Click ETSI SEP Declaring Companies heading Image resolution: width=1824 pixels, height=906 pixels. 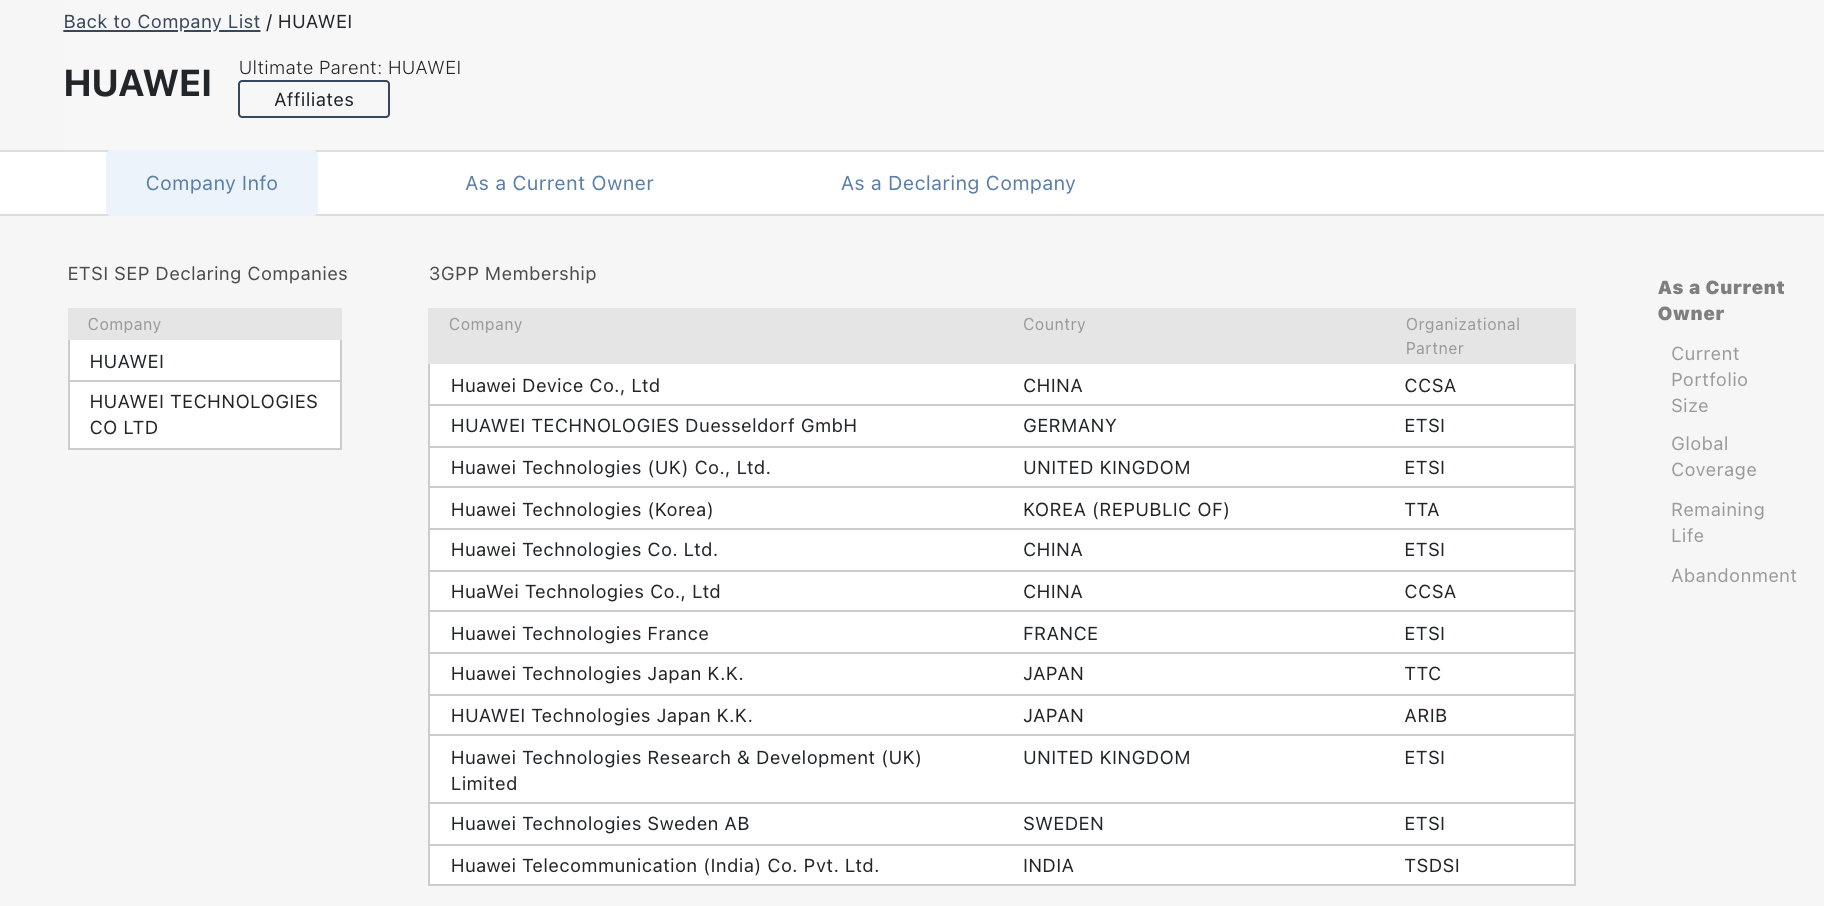pos(207,274)
